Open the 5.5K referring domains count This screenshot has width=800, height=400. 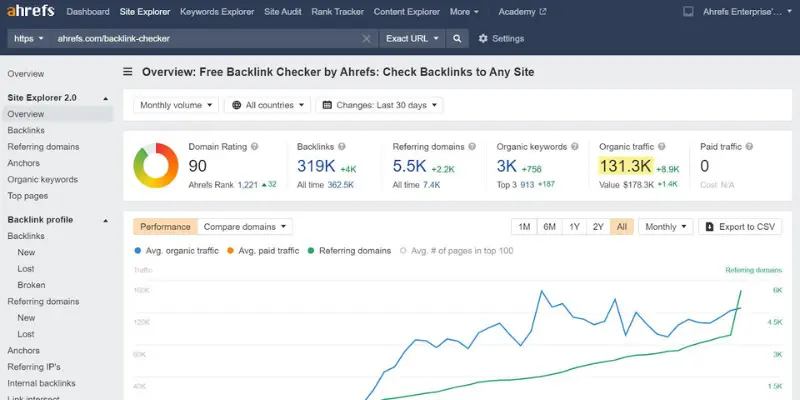coord(409,166)
